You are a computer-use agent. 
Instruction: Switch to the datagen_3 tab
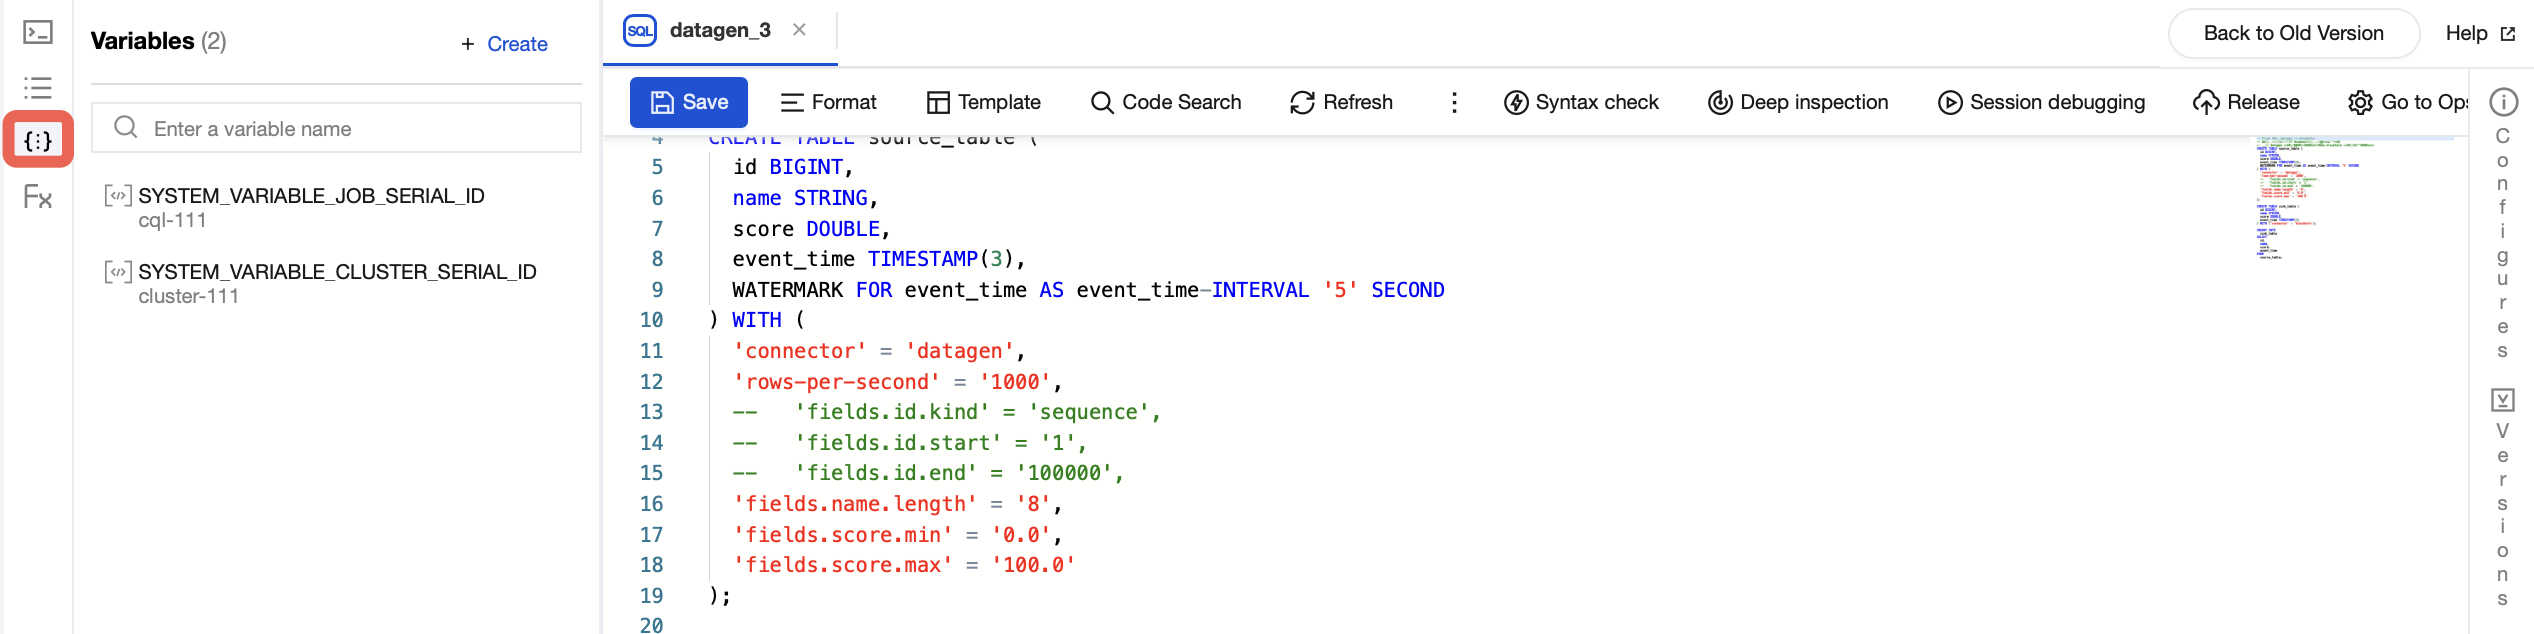coord(720,30)
